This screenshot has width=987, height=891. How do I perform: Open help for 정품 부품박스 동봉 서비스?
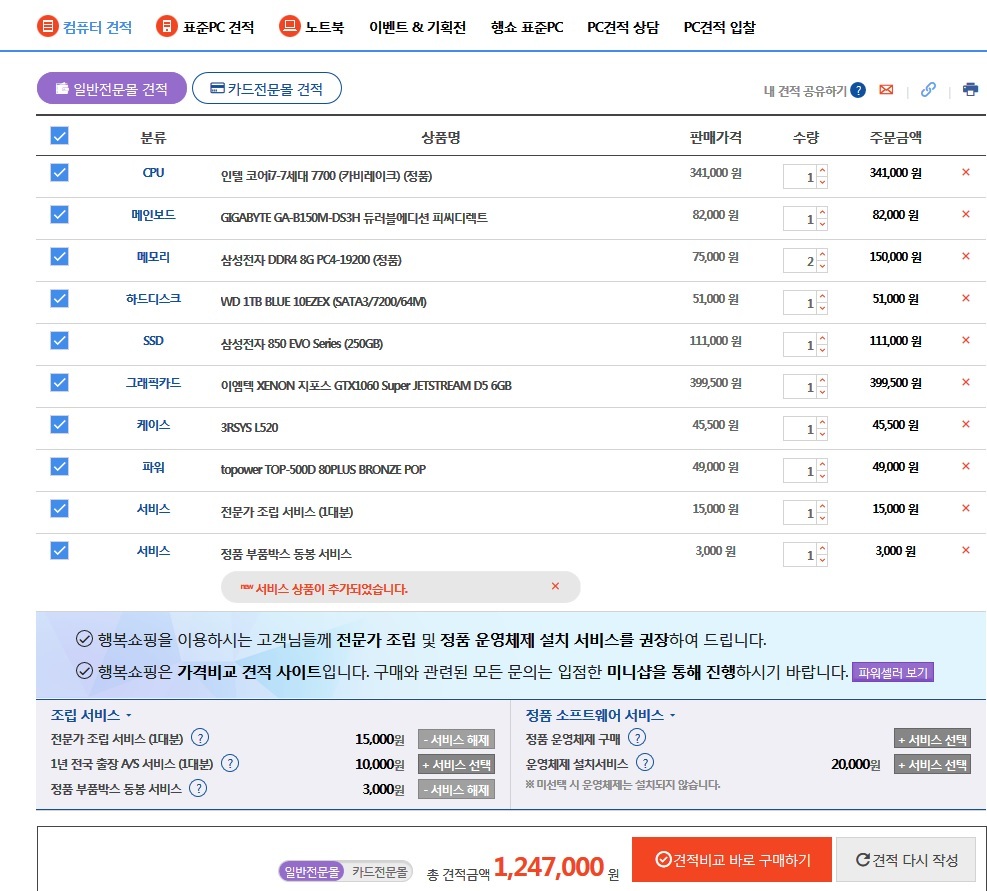(198, 788)
